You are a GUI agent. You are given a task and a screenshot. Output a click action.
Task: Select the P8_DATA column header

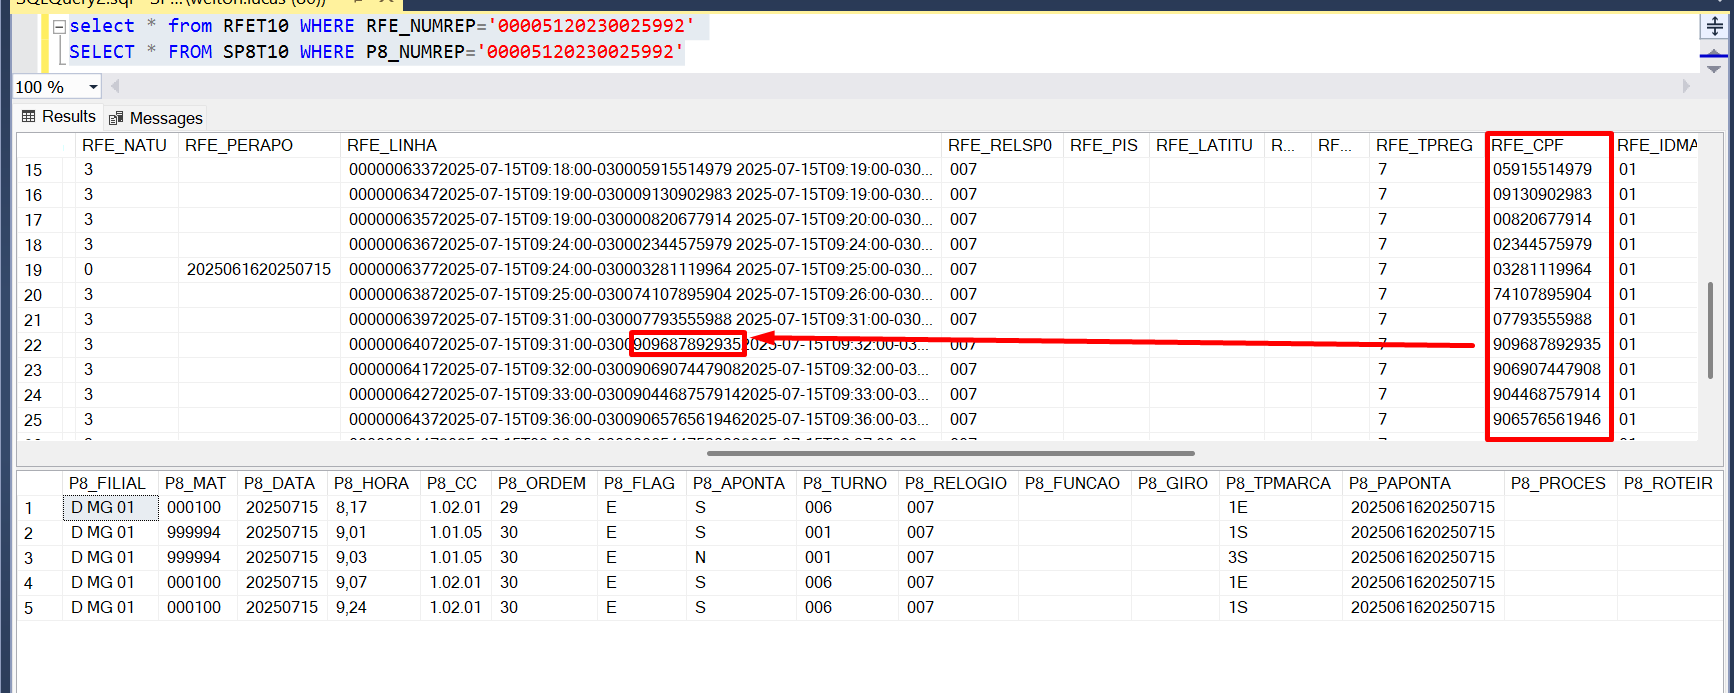tap(280, 484)
